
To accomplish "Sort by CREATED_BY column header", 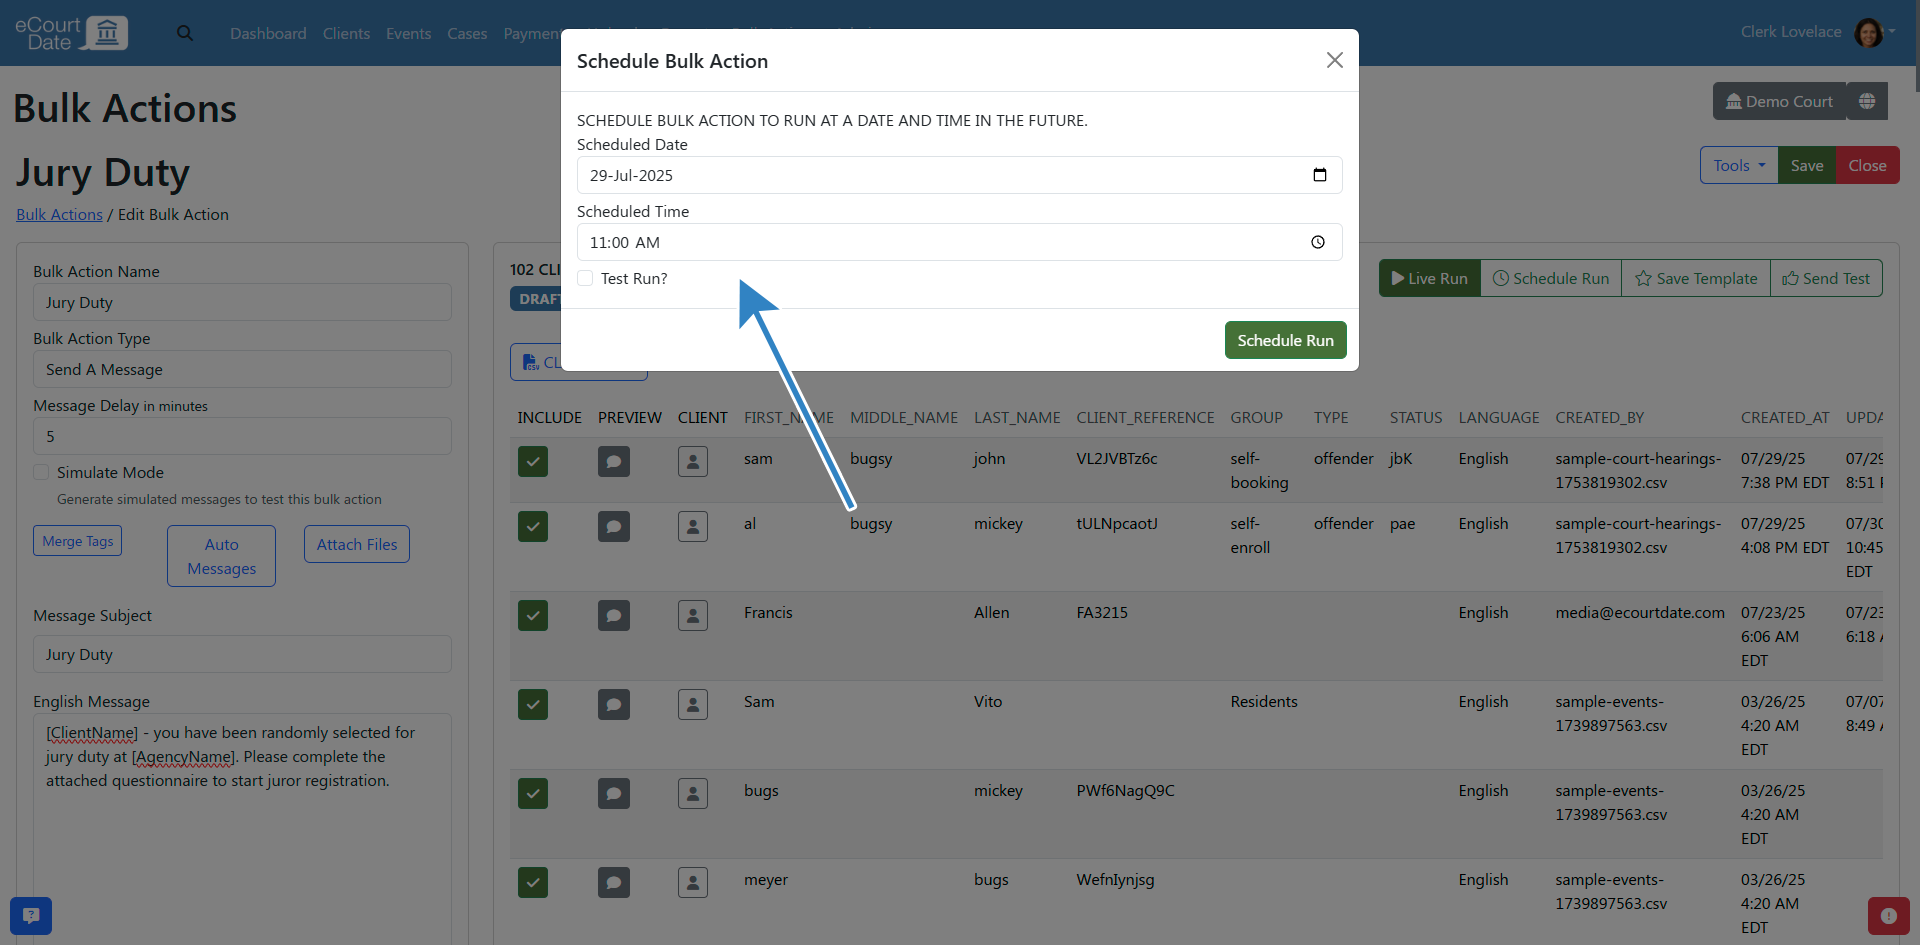I will point(1599,417).
